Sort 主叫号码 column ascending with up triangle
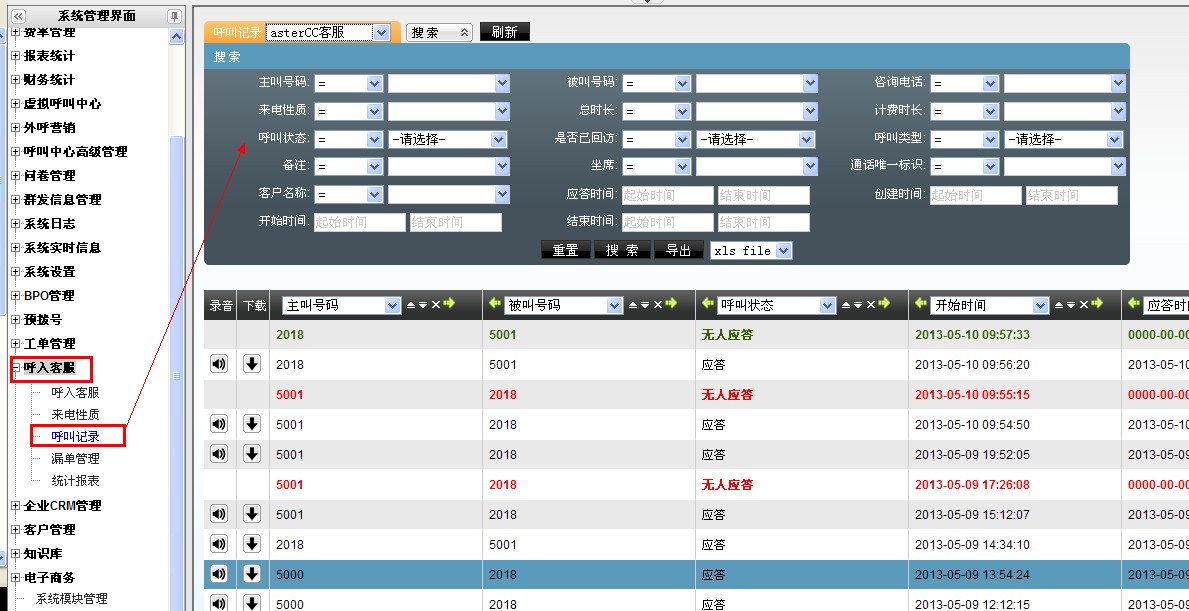The height and width of the screenshot is (611, 1189). (x=411, y=305)
